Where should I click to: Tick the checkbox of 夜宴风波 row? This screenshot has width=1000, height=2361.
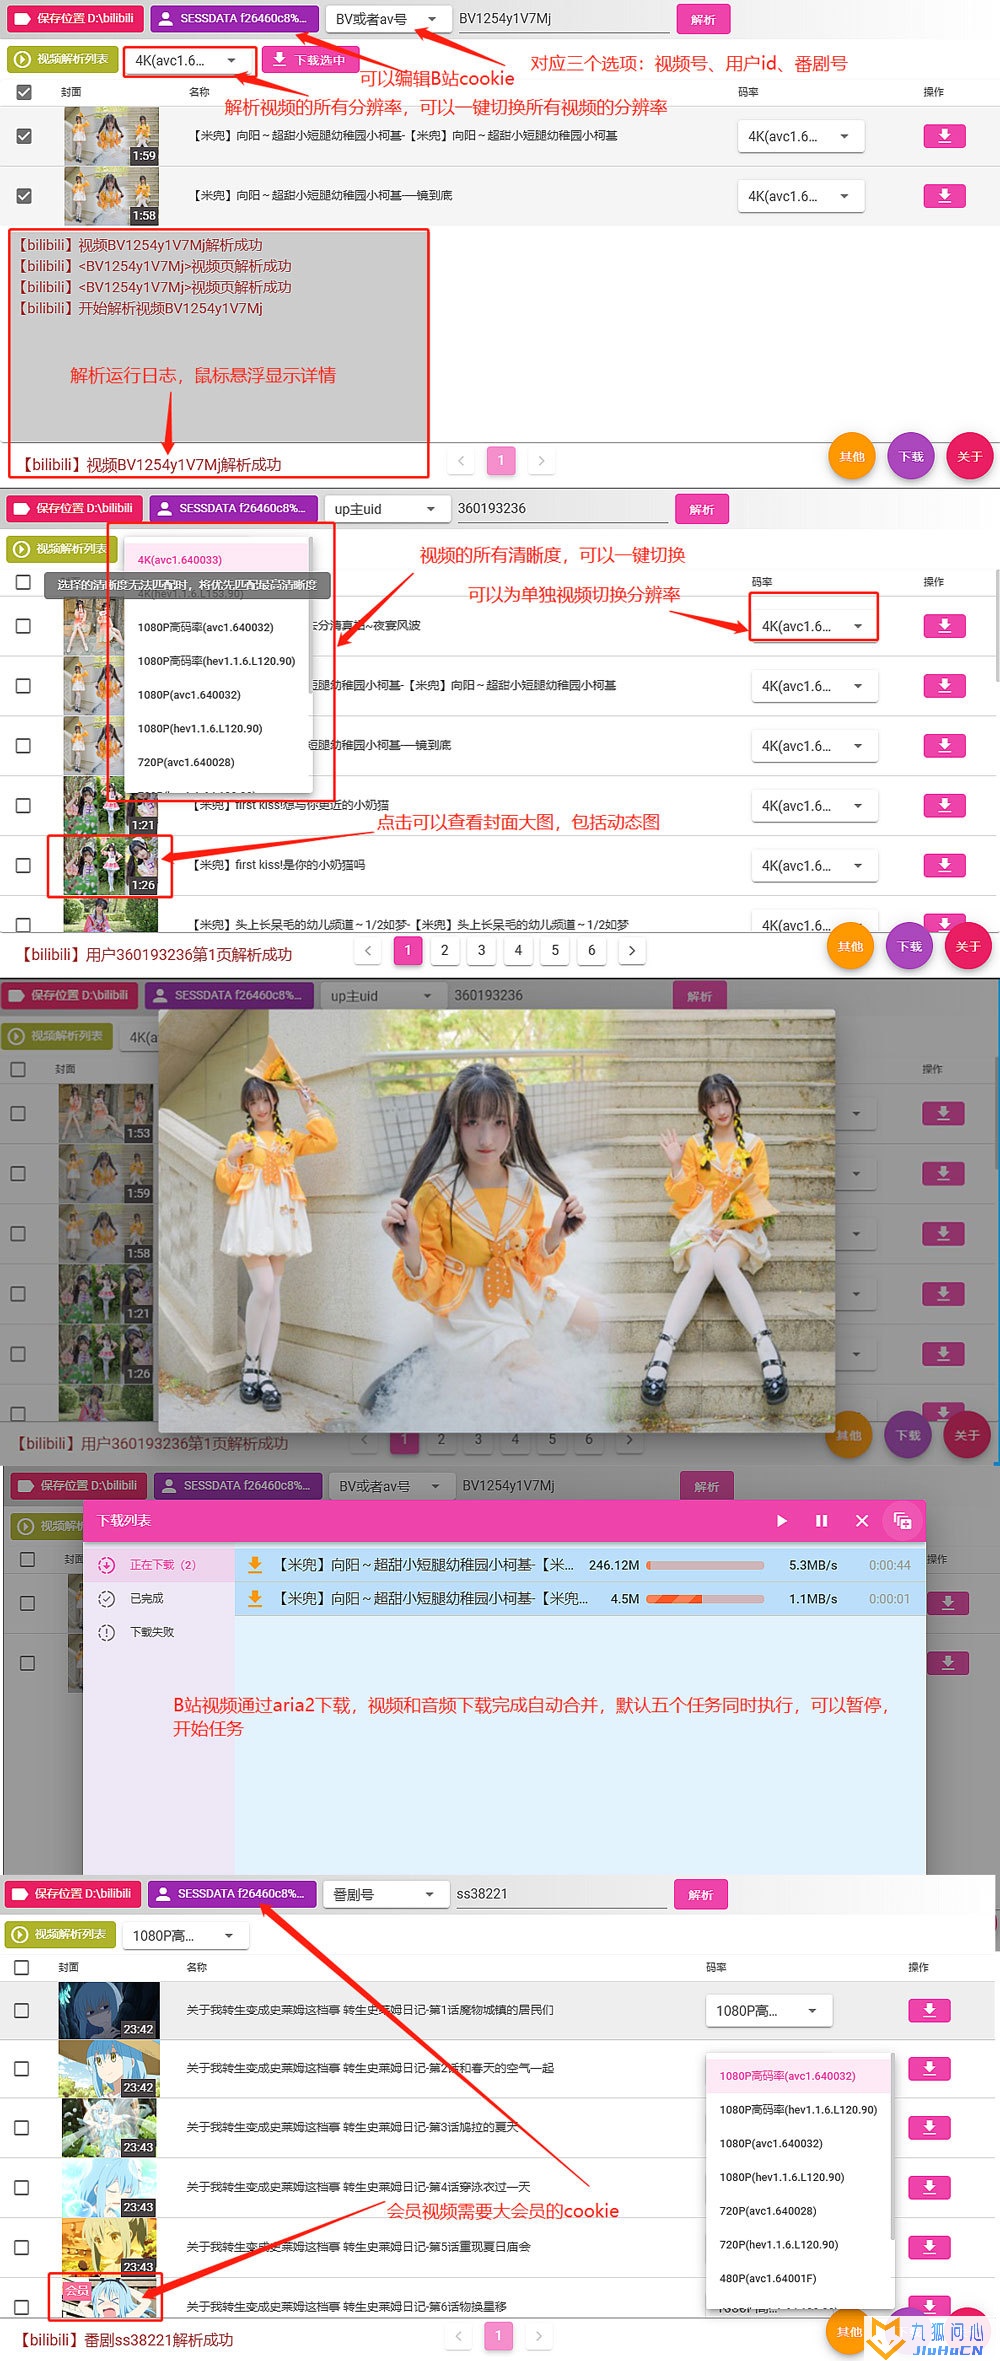tap(23, 626)
